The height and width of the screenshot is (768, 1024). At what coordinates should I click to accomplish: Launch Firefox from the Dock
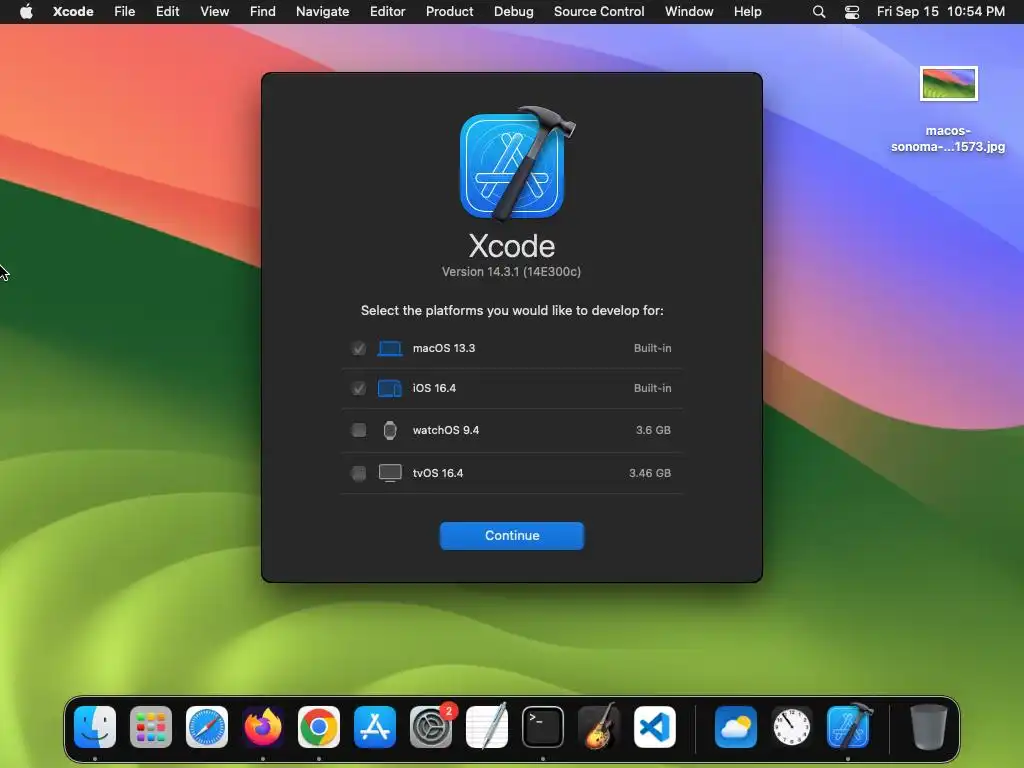click(263, 727)
